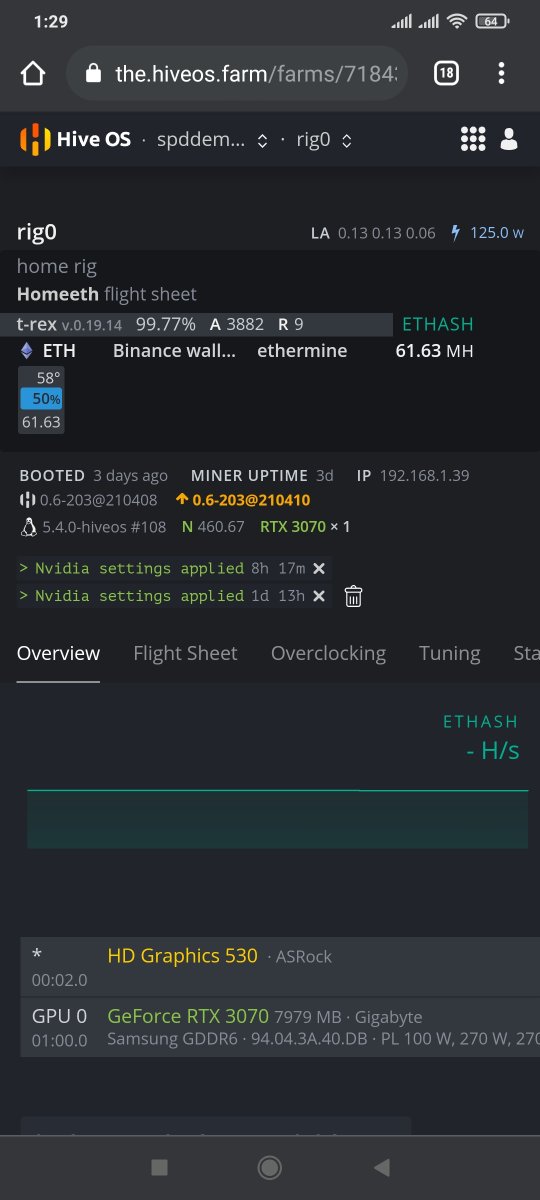The height and width of the screenshot is (1200, 540).
Task: Open Chrome's three-dot menu
Action: 502,73
